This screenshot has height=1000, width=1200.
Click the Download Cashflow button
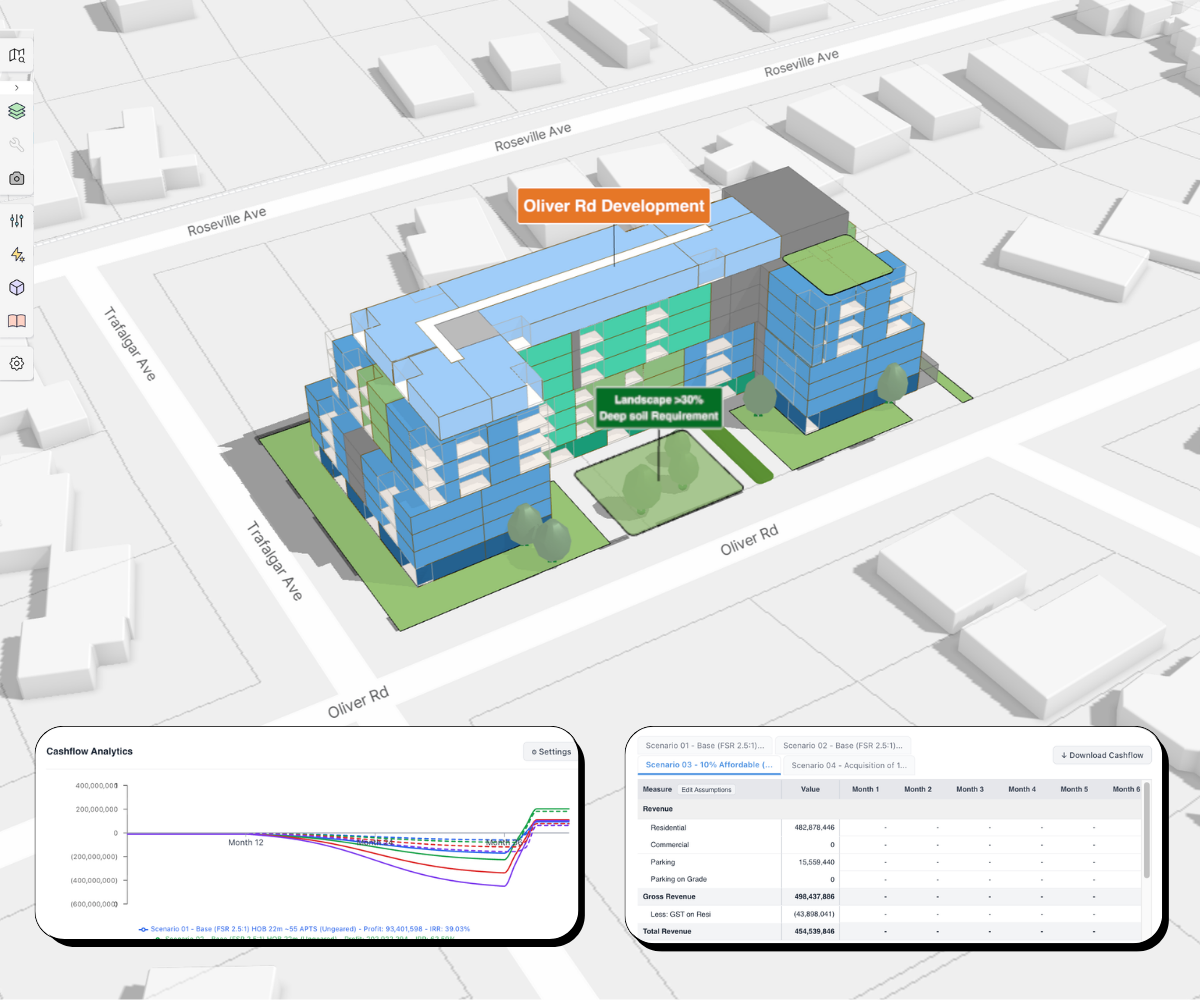[1102, 755]
